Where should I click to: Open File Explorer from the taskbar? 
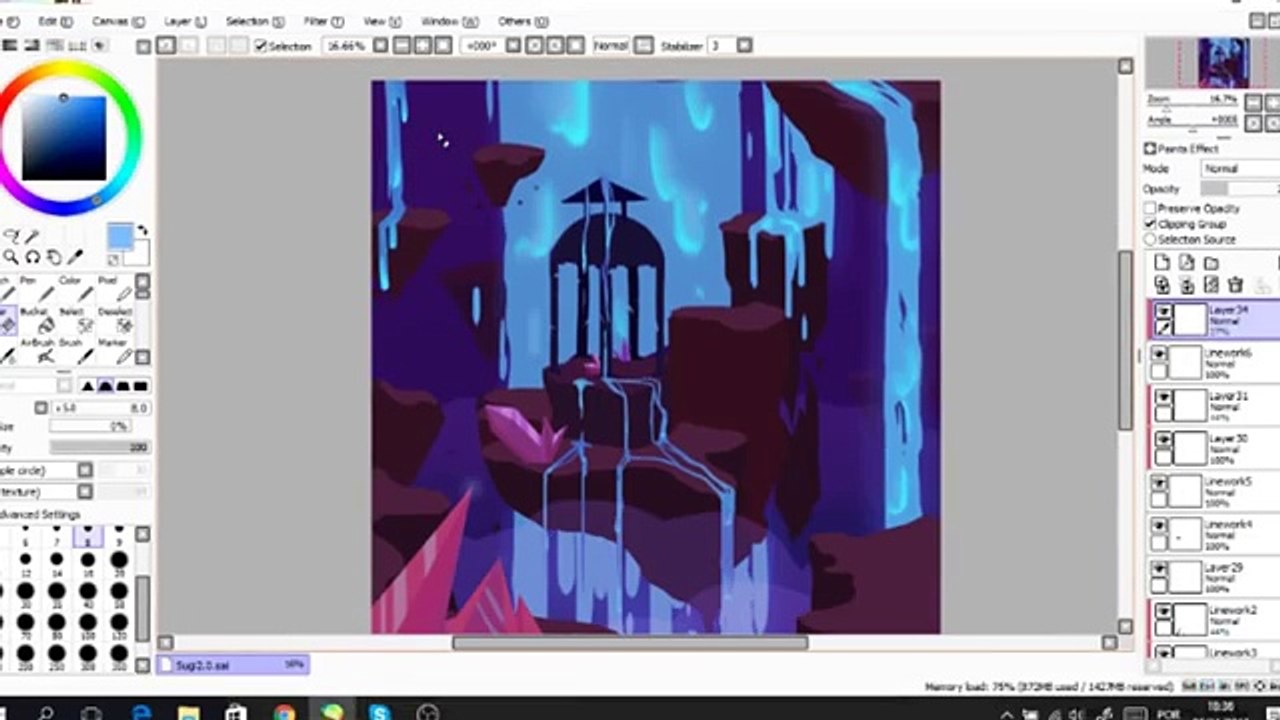[189, 712]
